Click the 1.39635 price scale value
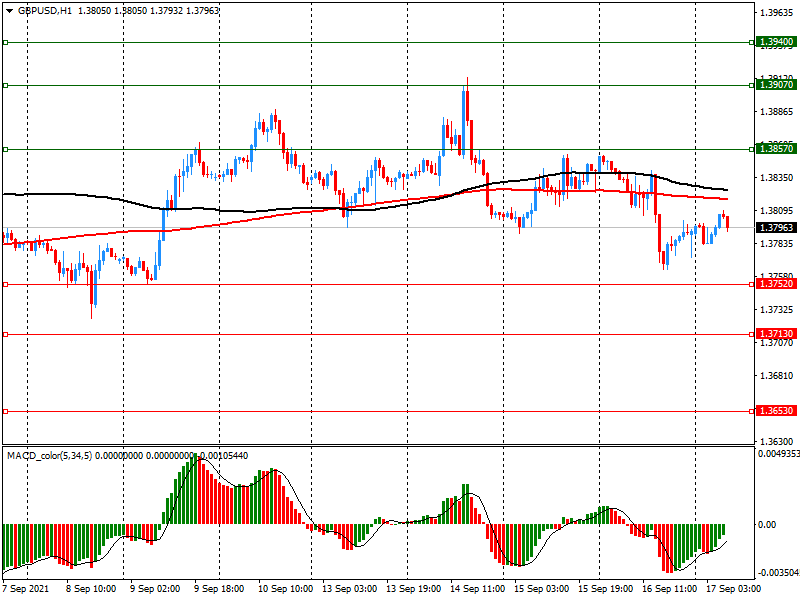Image resolution: width=800 pixels, height=600 pixels. pos(777,13)
